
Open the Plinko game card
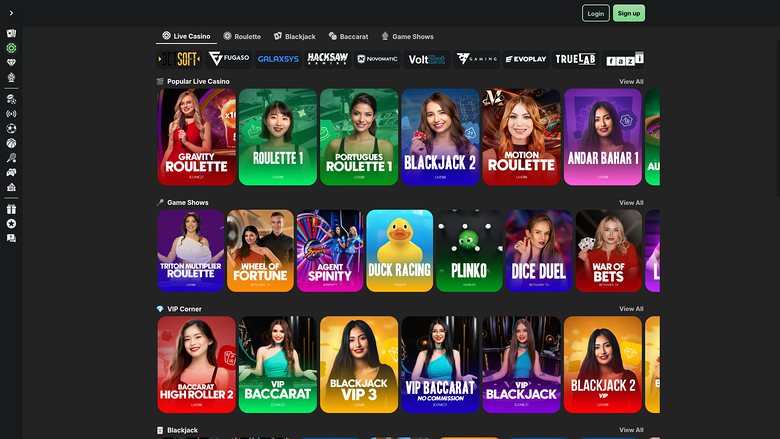[x=469, y=251]
